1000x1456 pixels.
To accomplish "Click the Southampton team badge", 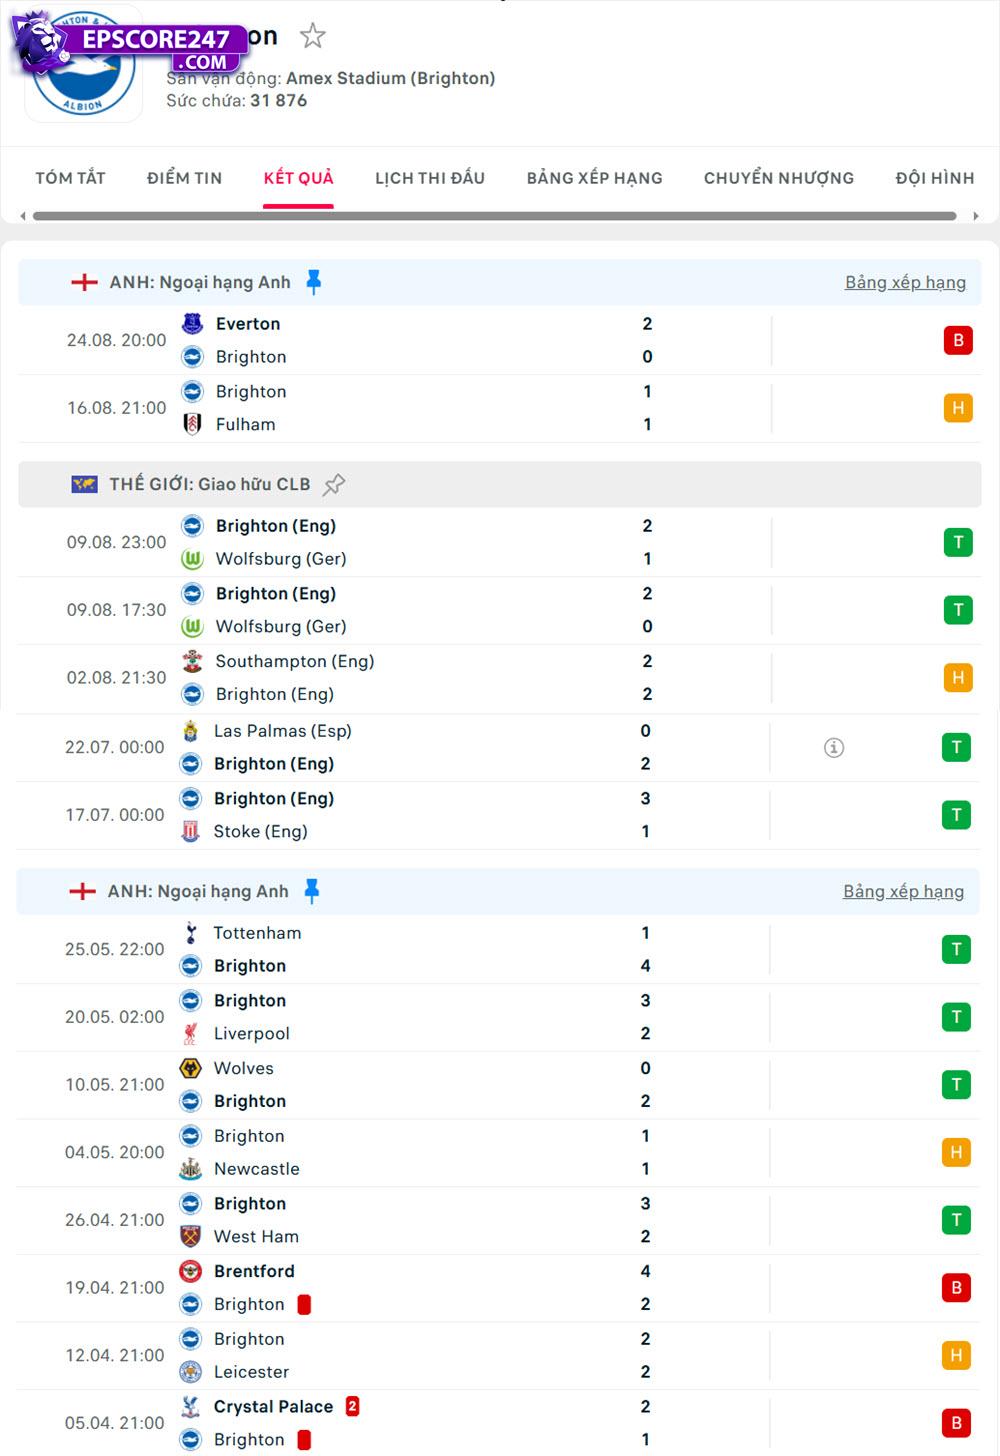I will click(x=193, y=661).
